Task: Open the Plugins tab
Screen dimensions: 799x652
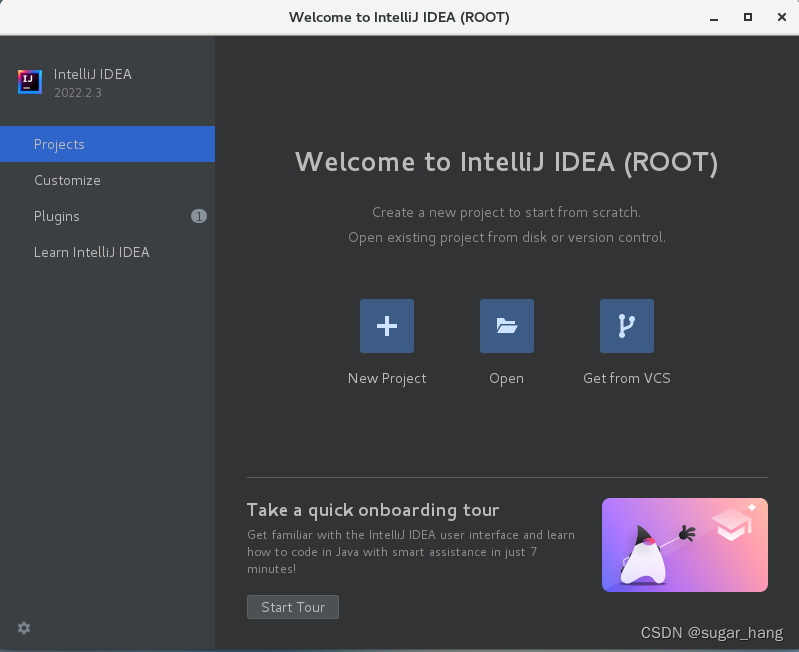Action: (x=108, y=216)
